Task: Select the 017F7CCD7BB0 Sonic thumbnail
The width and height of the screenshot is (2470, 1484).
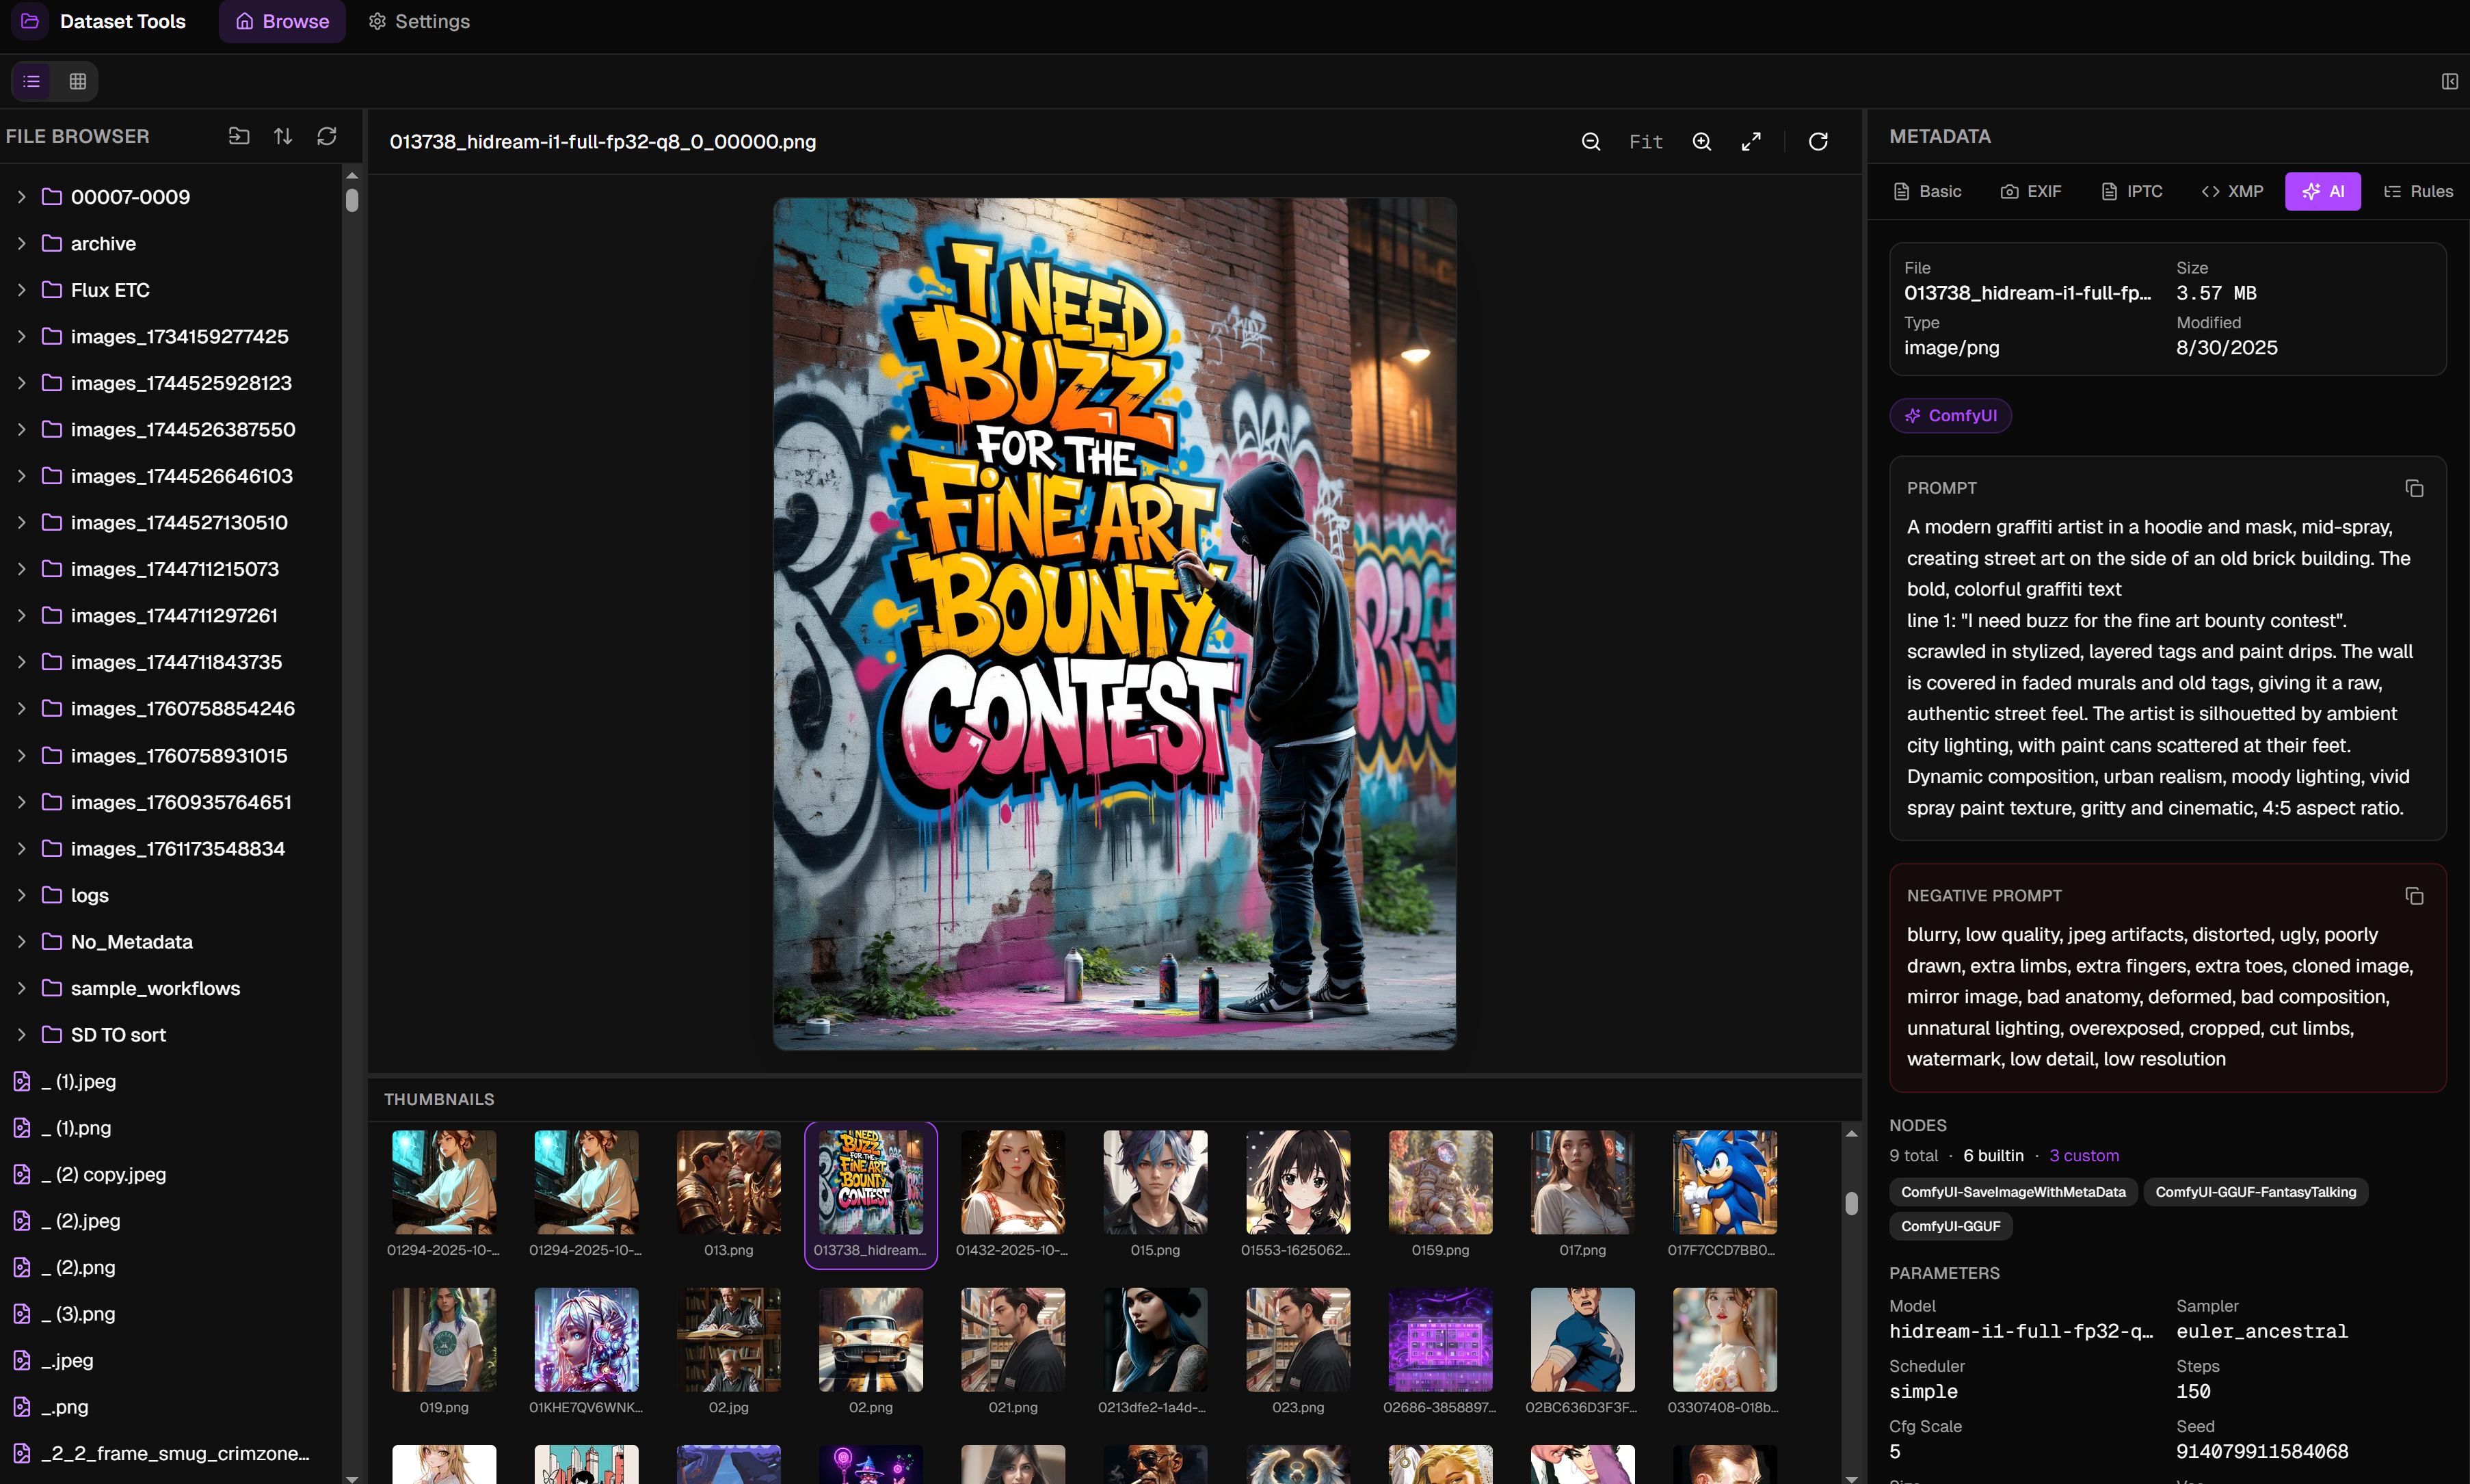Action: pos(1724,1182)
